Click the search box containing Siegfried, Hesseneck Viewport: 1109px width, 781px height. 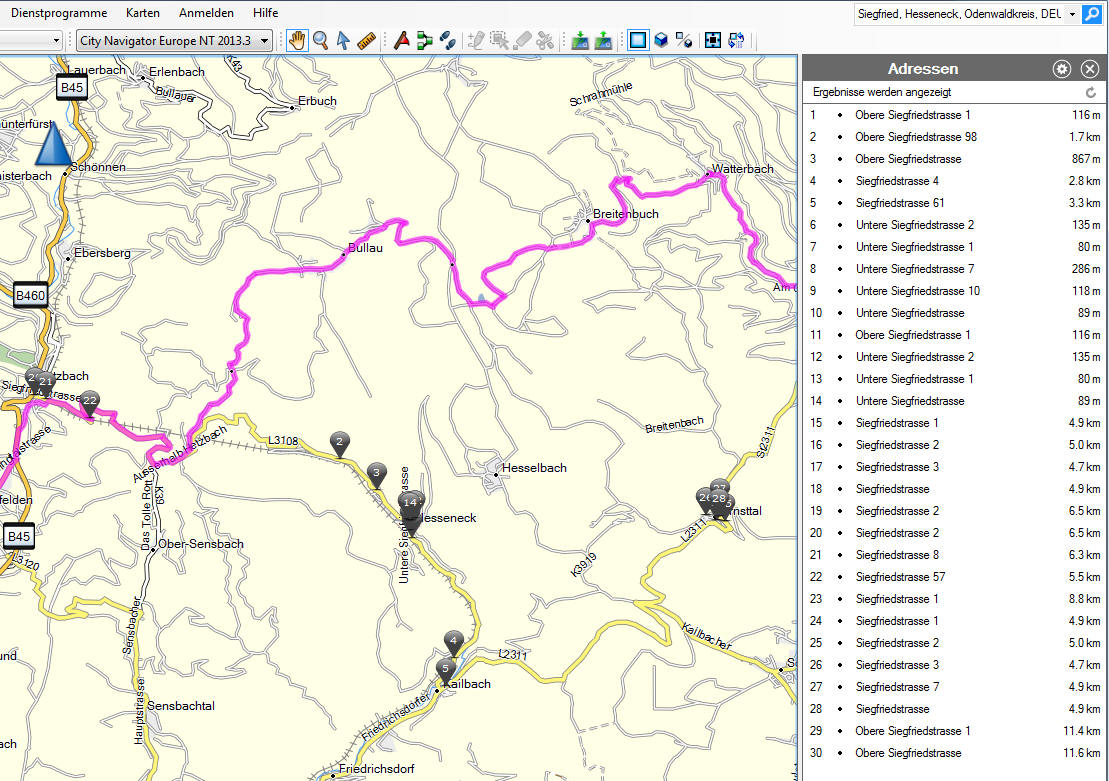click(x=958, y=15)
